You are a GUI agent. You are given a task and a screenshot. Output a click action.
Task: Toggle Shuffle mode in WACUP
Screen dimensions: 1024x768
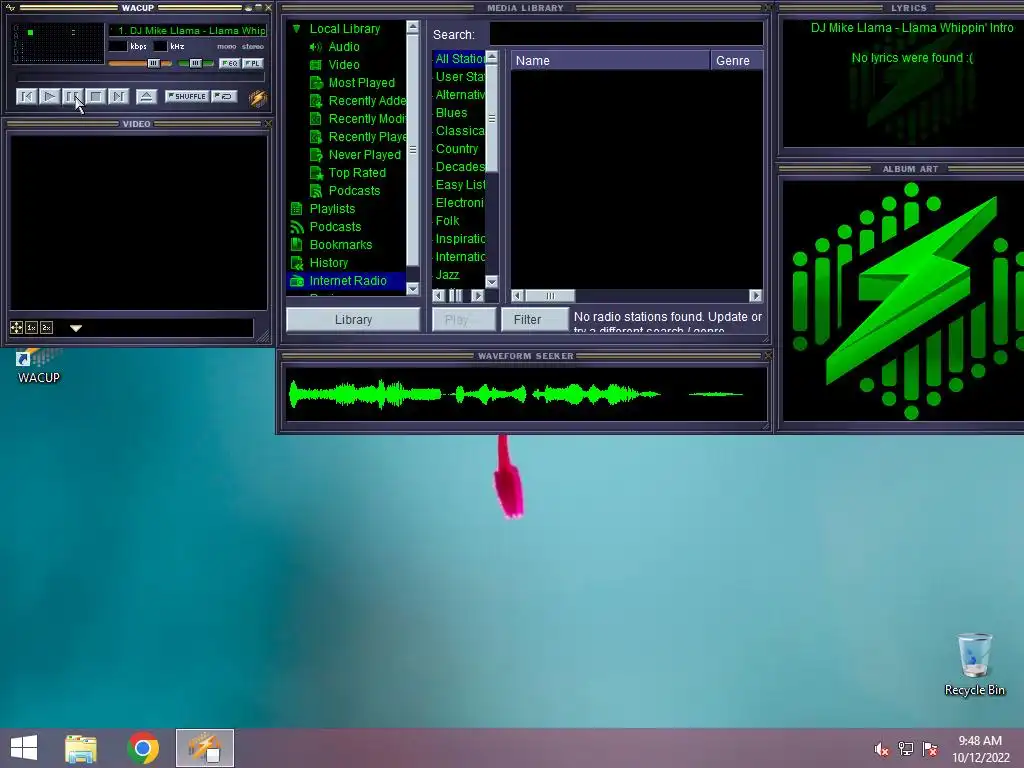tap(187, 97)
